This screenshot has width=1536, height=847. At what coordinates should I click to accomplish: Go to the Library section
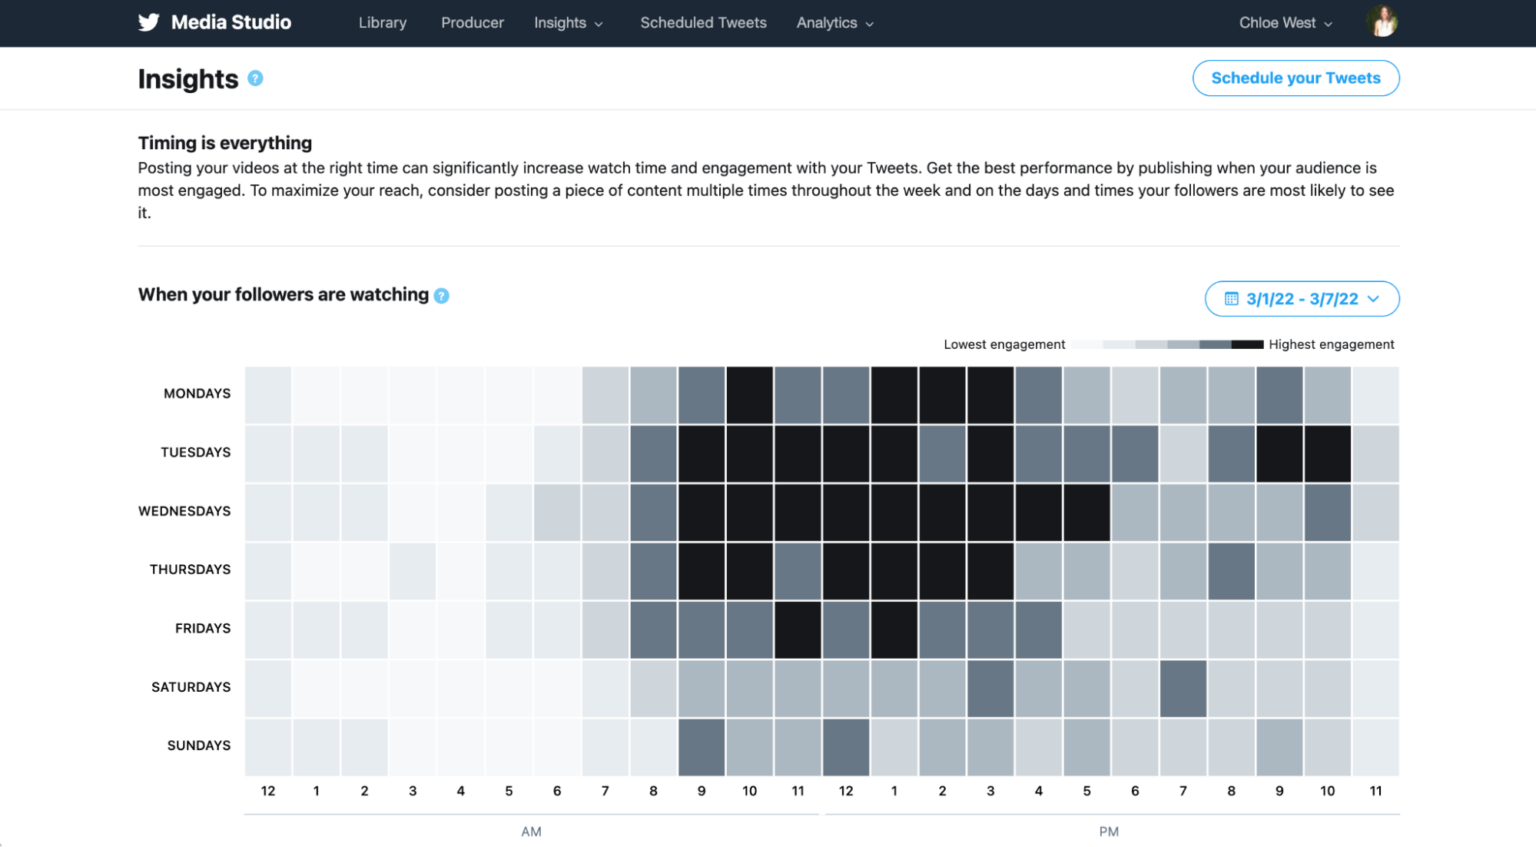pyautogui.click(x=383, y=22)
